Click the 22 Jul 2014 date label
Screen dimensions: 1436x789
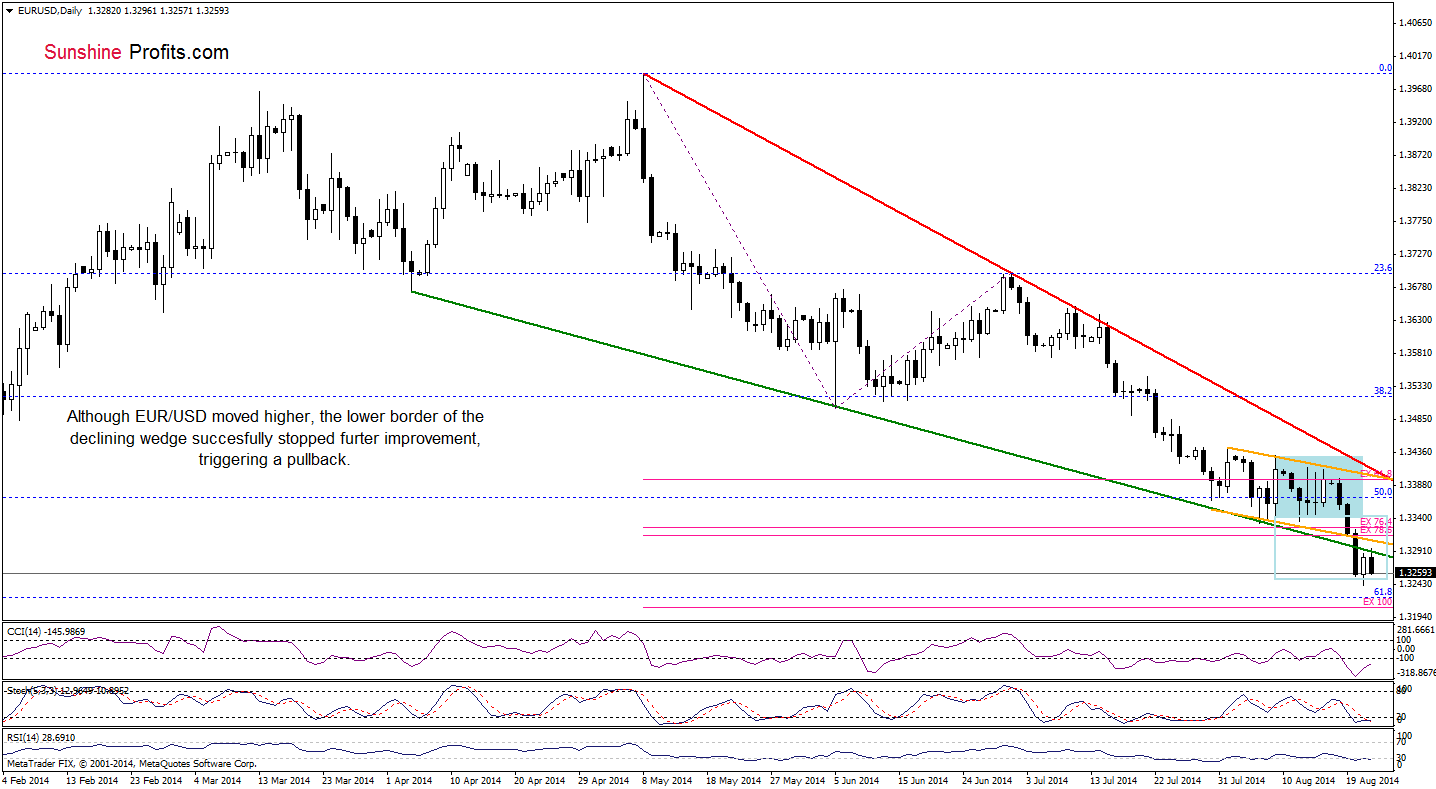(x=1178, y=779)
